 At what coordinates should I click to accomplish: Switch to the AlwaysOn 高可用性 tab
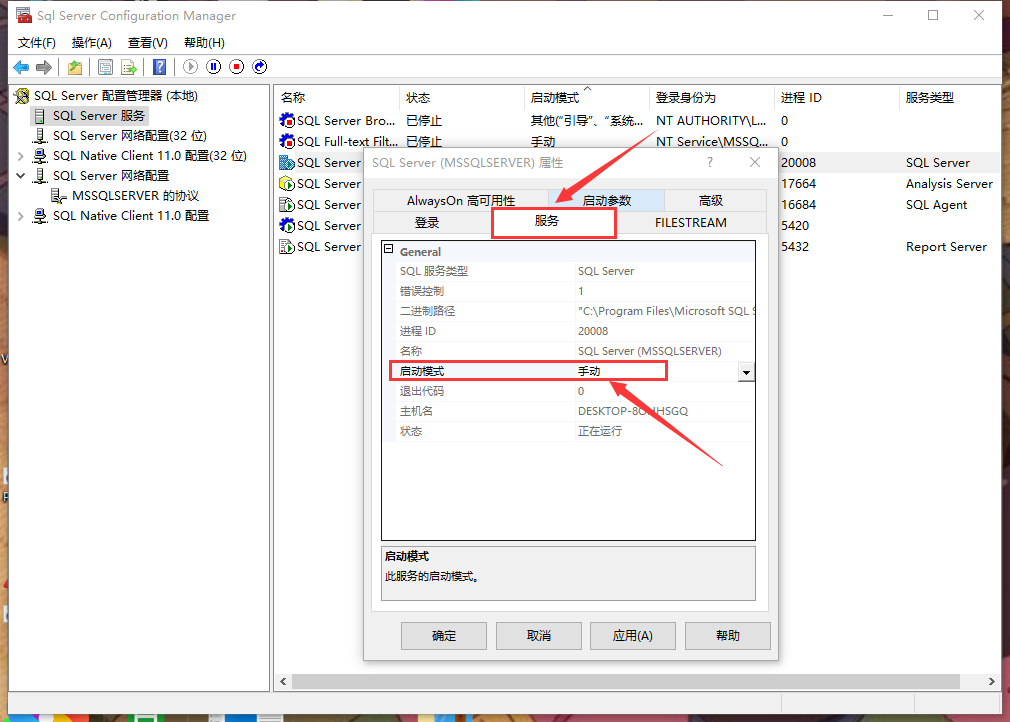tap(461, 201)
